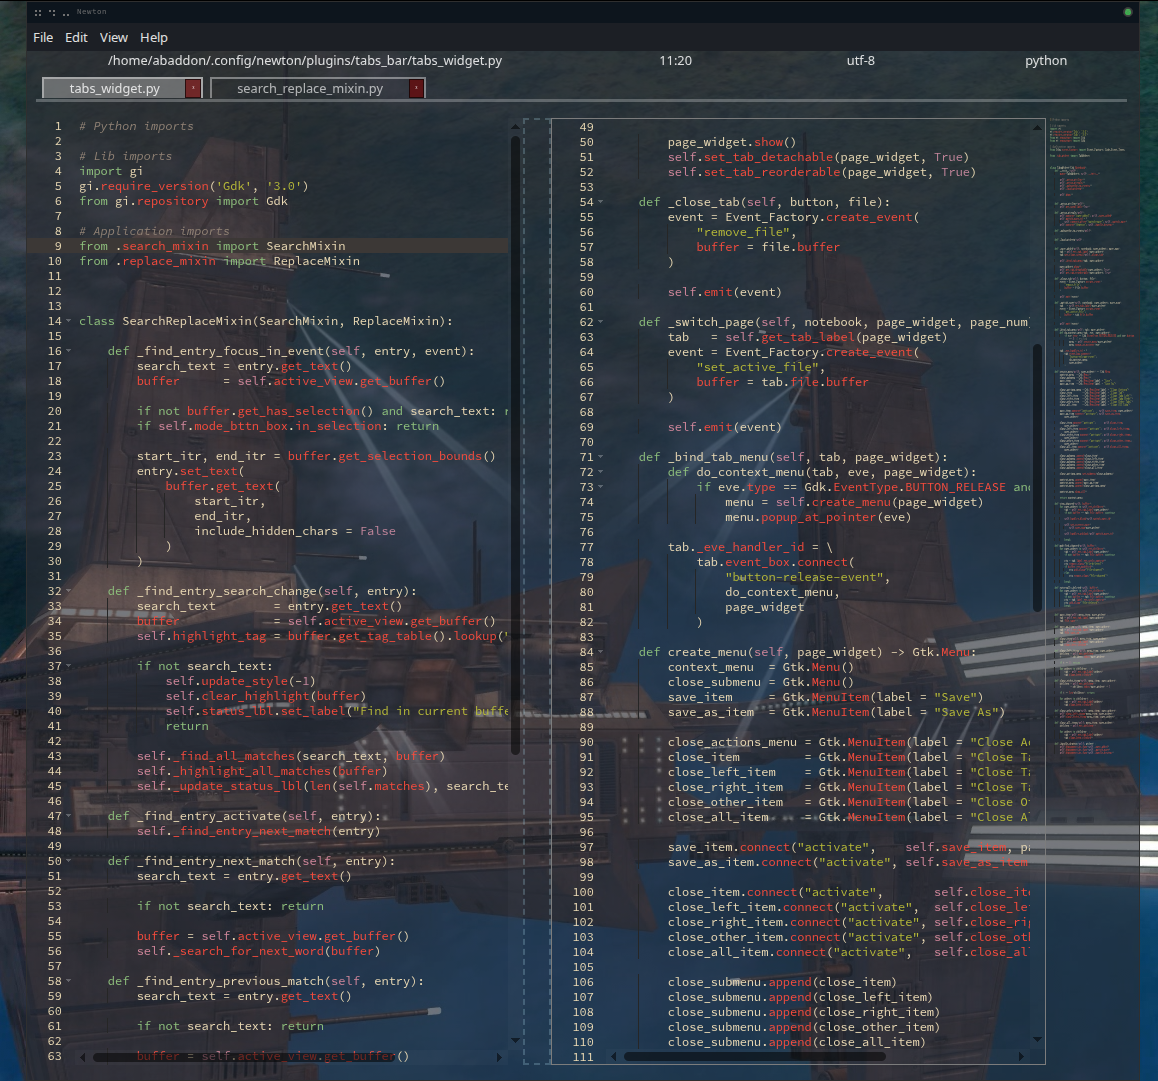Screen dimensions: 1158x1081
Task: Click the close icon on search_replace_mixin.py tab
Action: click(x=416, y=88)
